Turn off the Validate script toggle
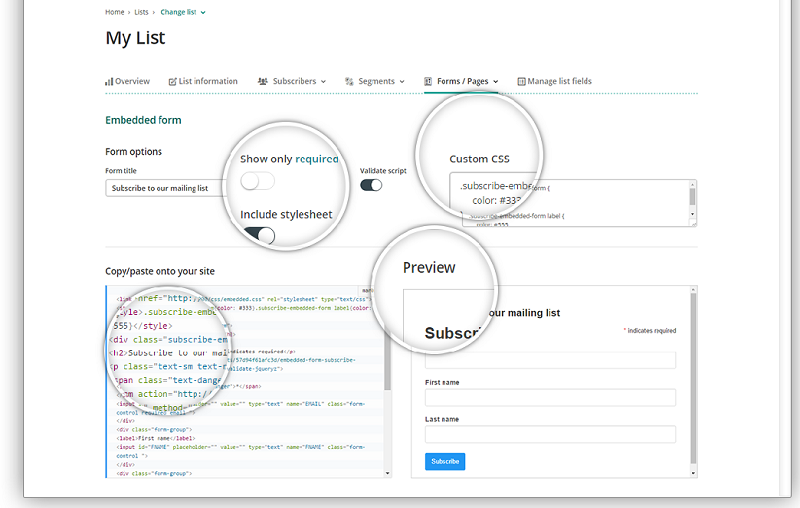 (371, 185)
